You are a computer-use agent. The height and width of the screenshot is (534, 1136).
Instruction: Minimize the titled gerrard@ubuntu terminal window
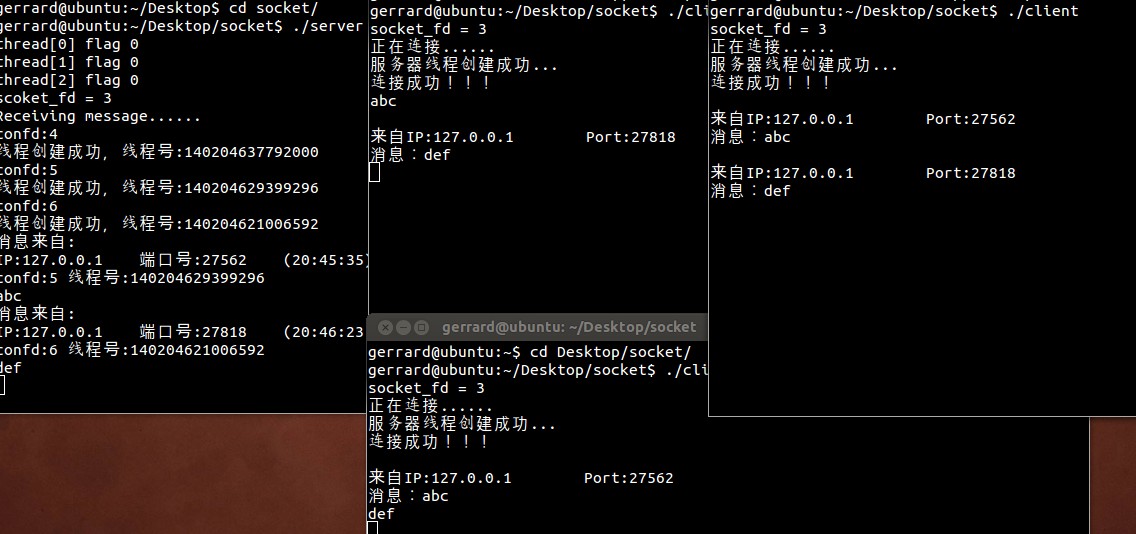click(404, 328)
